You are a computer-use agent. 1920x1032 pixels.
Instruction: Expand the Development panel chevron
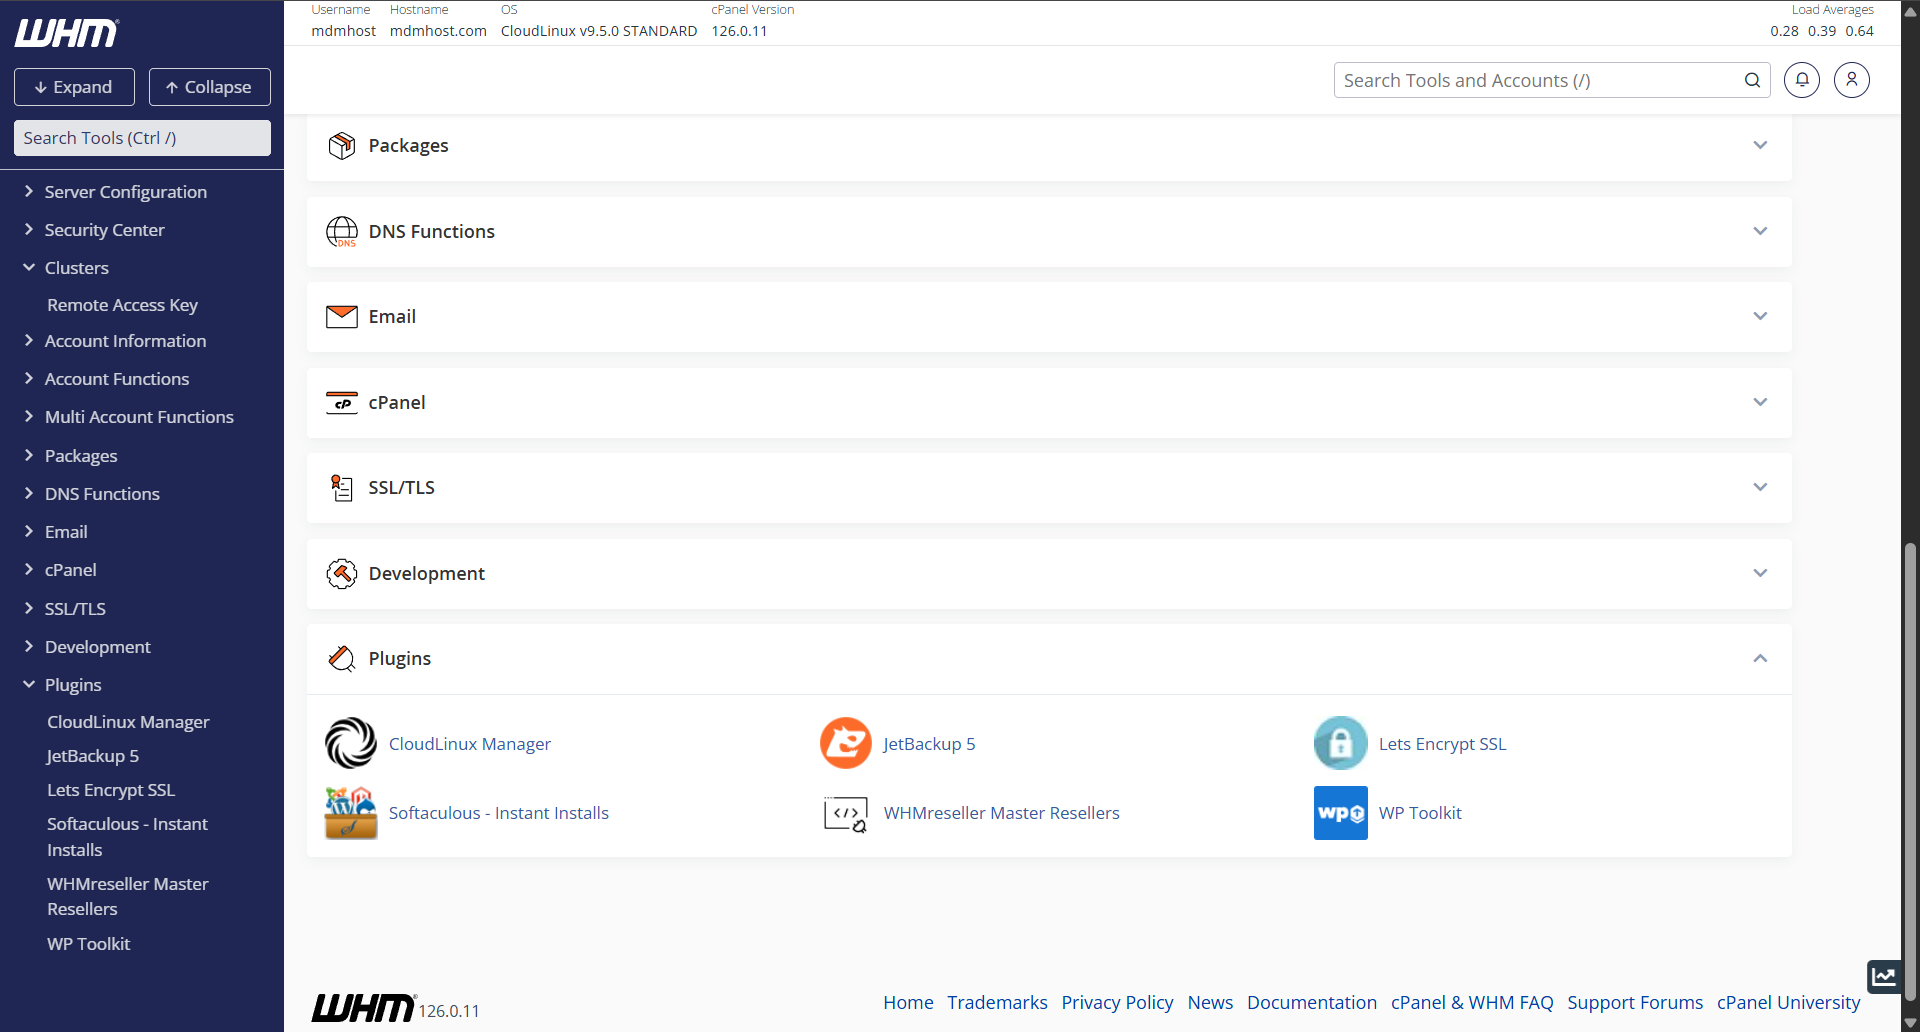point(1760,574)
